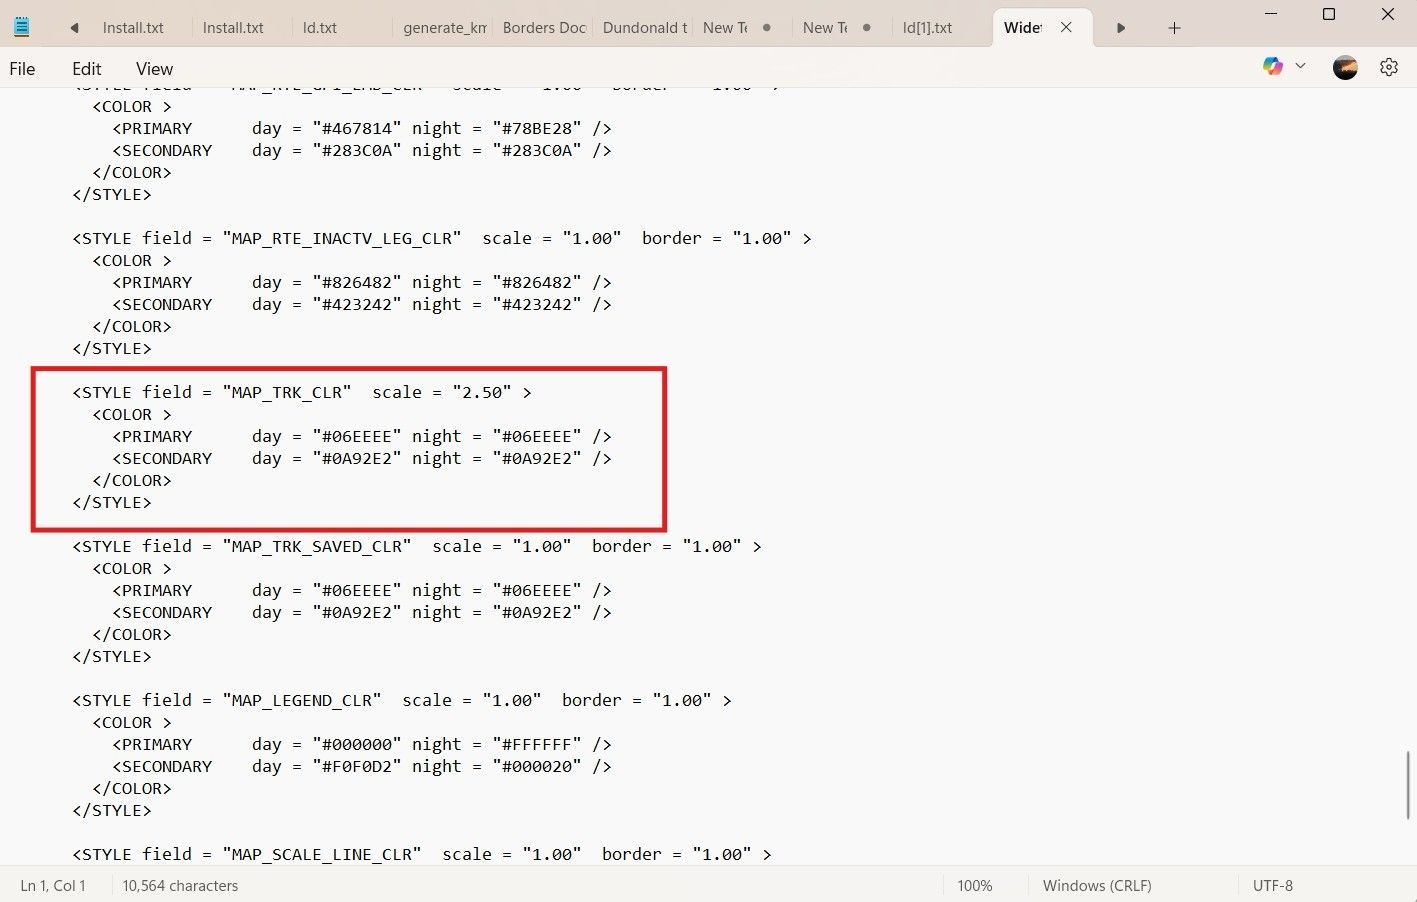Image resolution: width=1417 pixels, height=902 pixels.
Task: Open the user account avatar
Action: click(x=1345, y=67)
